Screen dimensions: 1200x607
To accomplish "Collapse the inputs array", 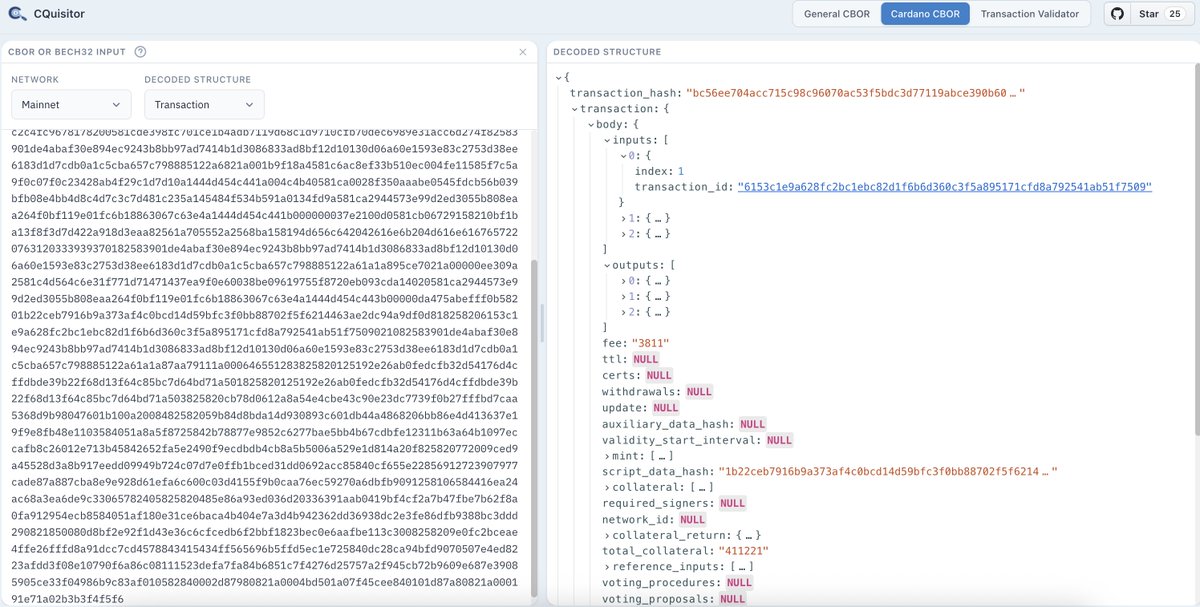I will pos(606,141).
